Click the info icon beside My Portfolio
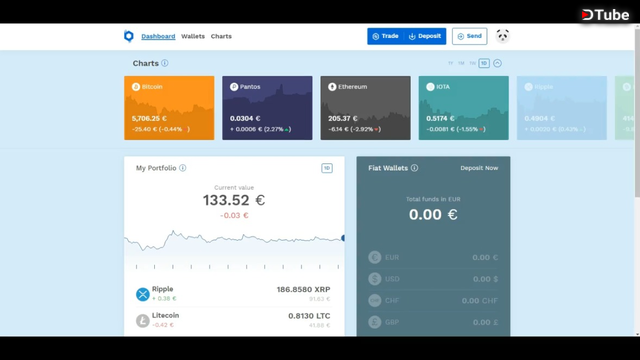 click(182, 168)
